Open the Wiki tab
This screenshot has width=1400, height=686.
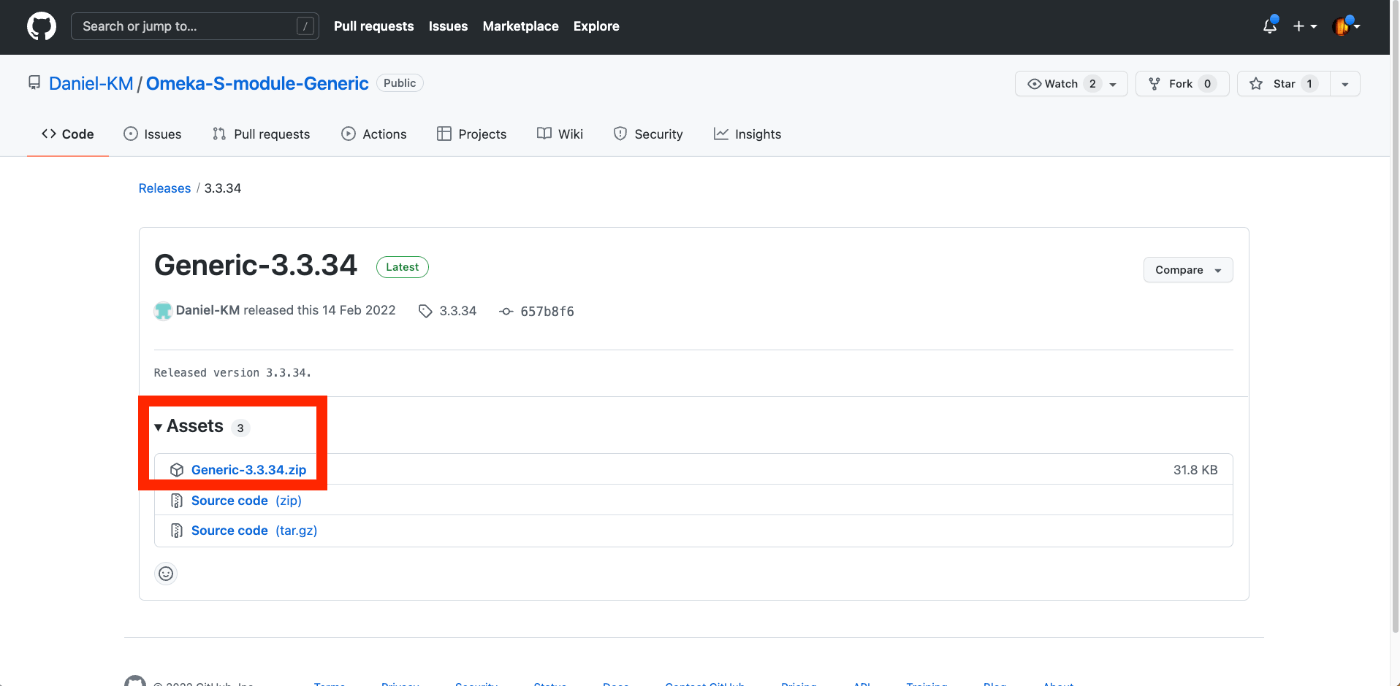[560, 134]
